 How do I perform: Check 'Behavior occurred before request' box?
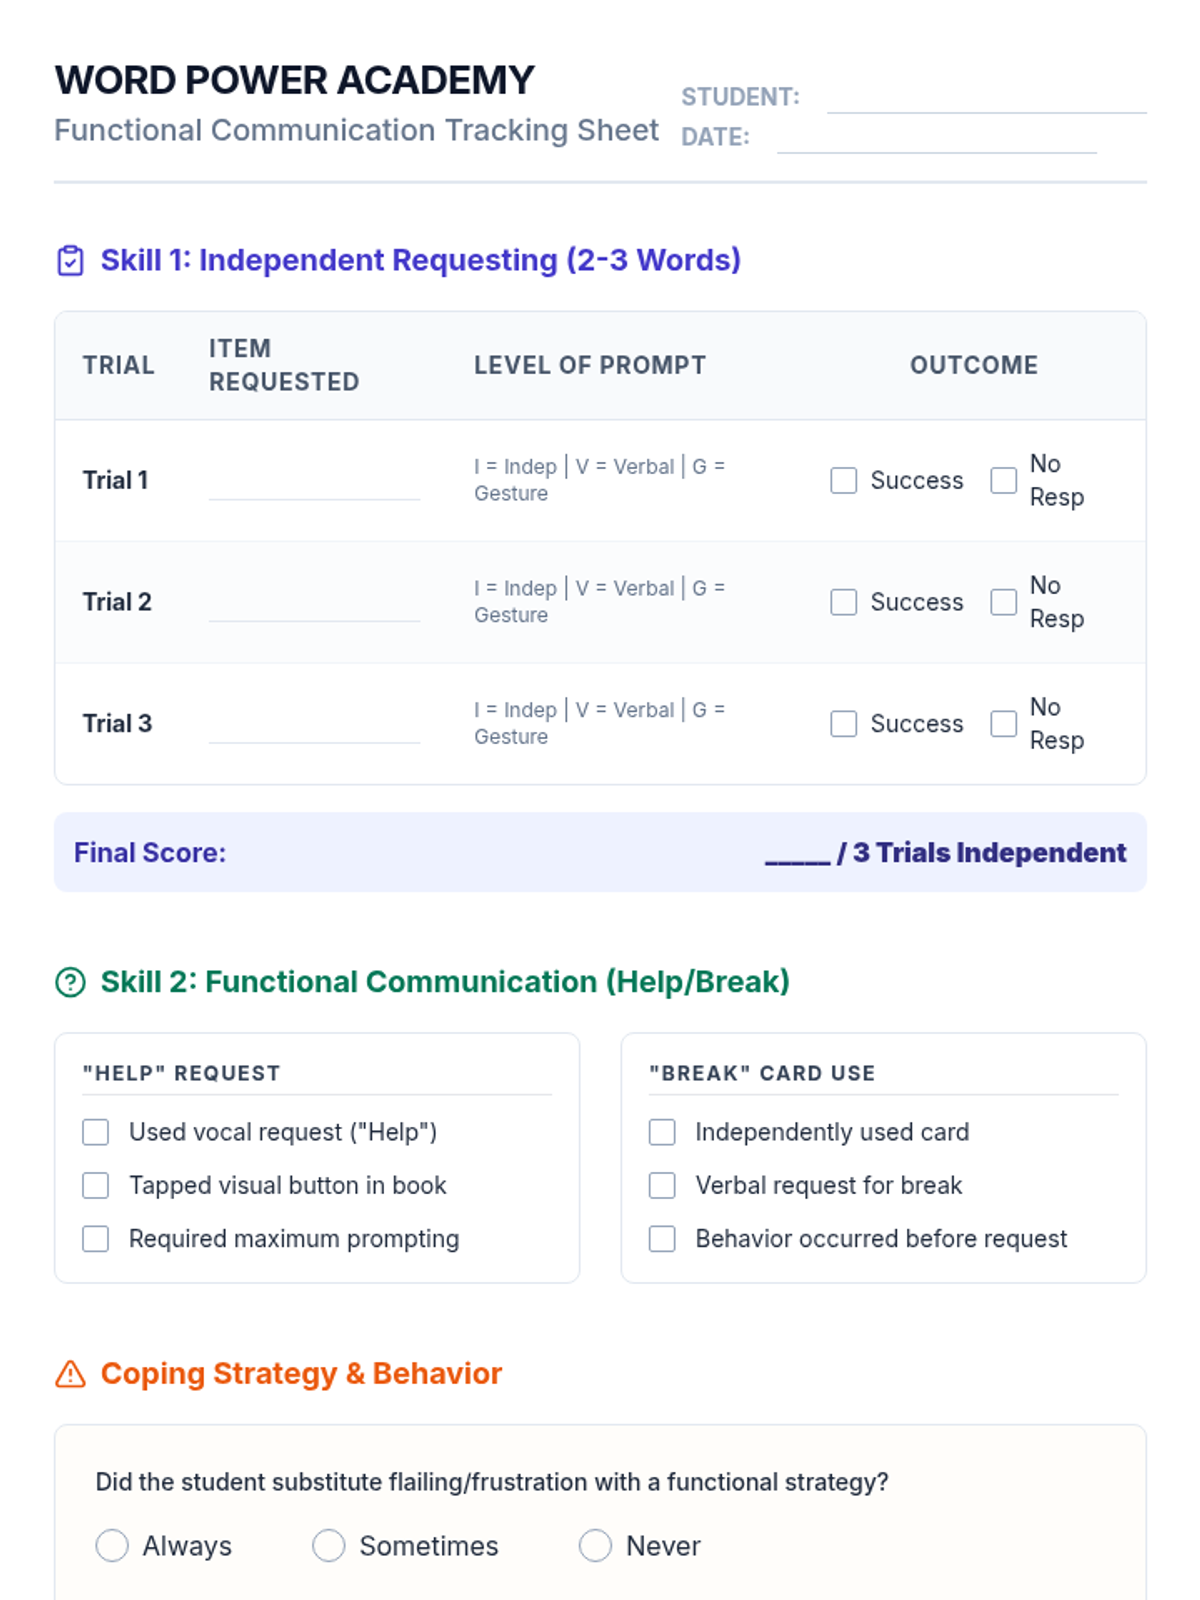click(x=662, y=1239)
